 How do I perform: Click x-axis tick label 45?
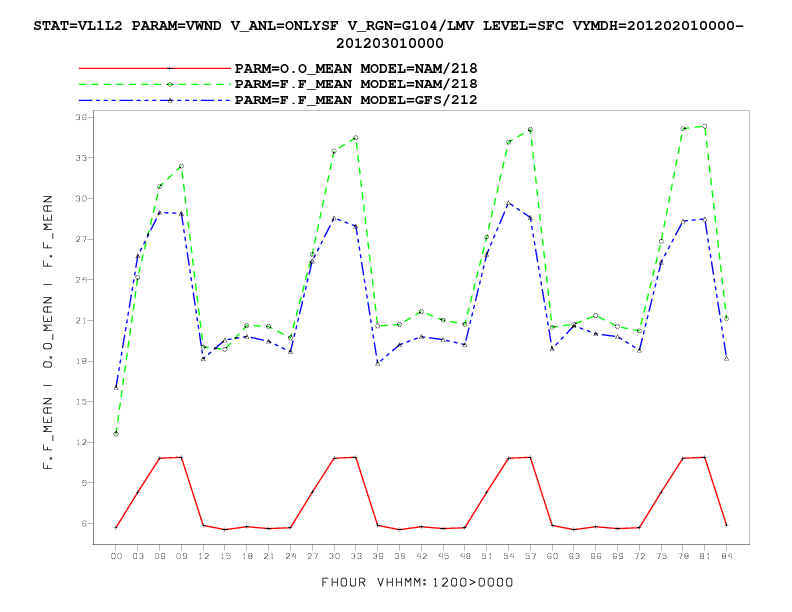[443, 556]
